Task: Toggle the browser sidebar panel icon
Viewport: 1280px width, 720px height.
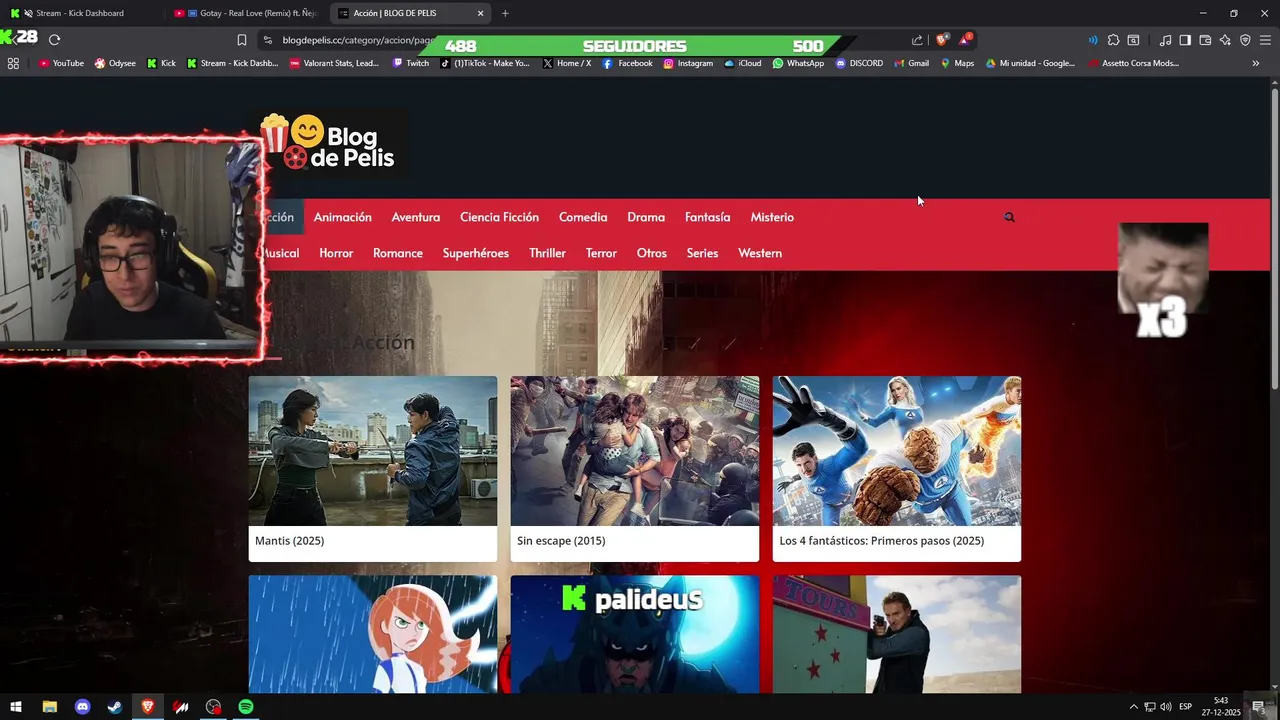Action: click(x=1185, y=40)
